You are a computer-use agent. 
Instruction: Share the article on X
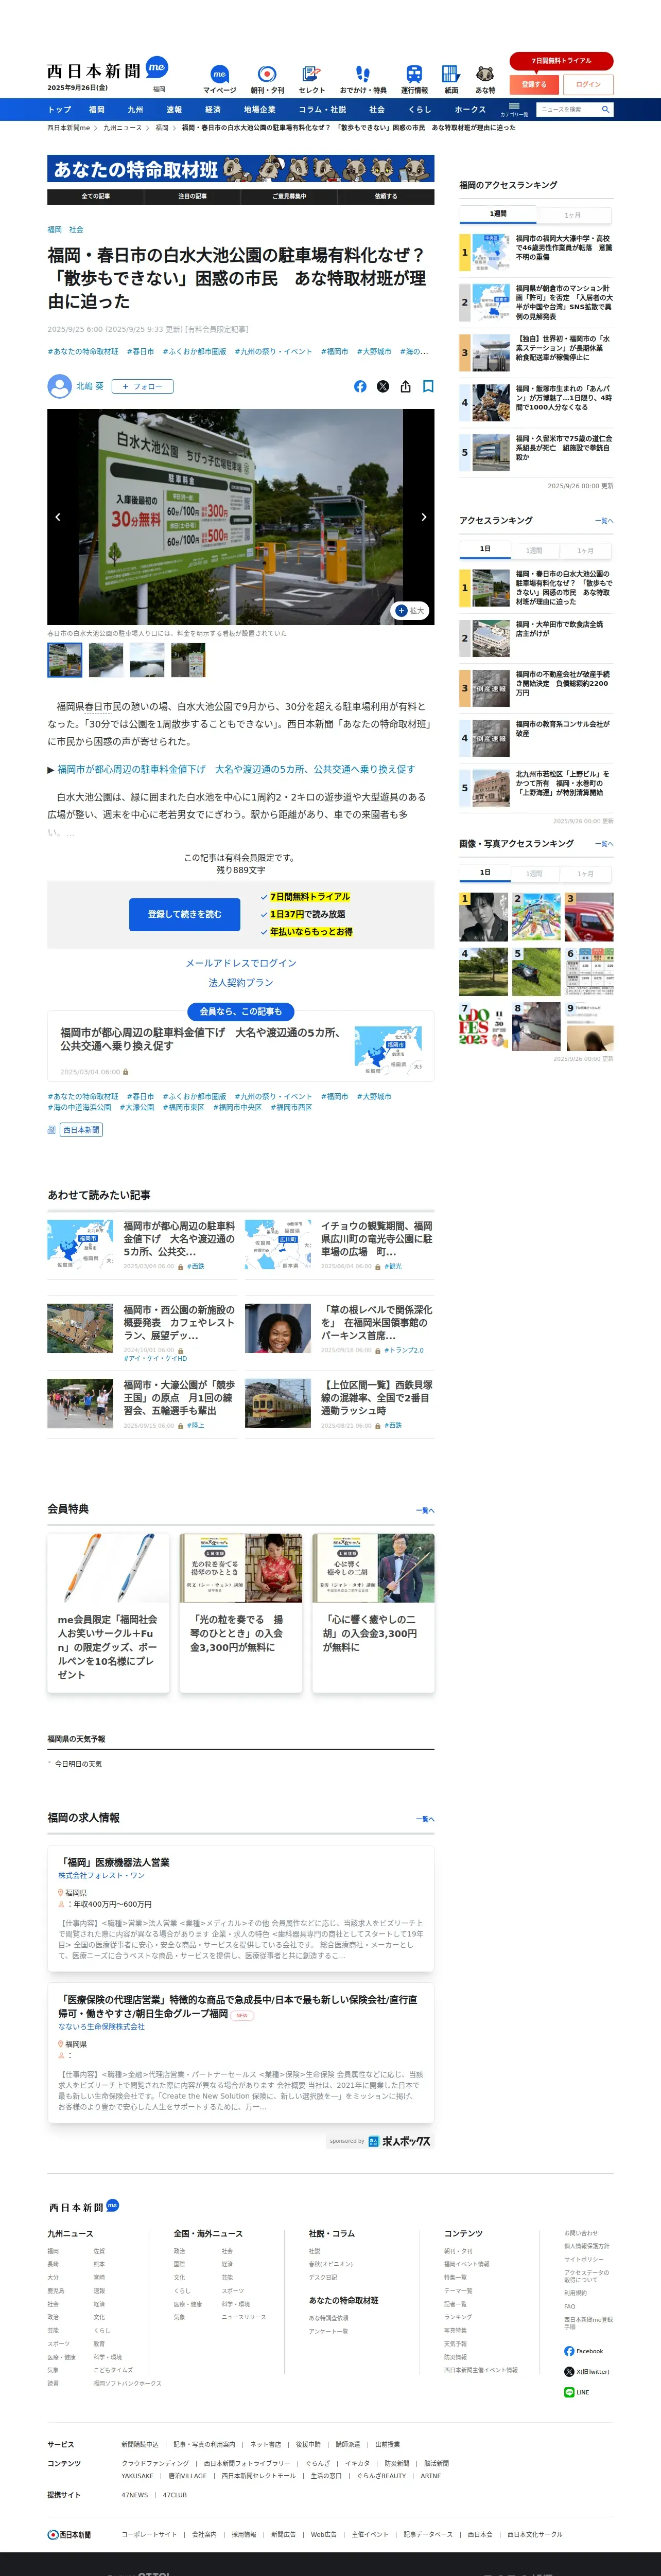pos(383,386)
